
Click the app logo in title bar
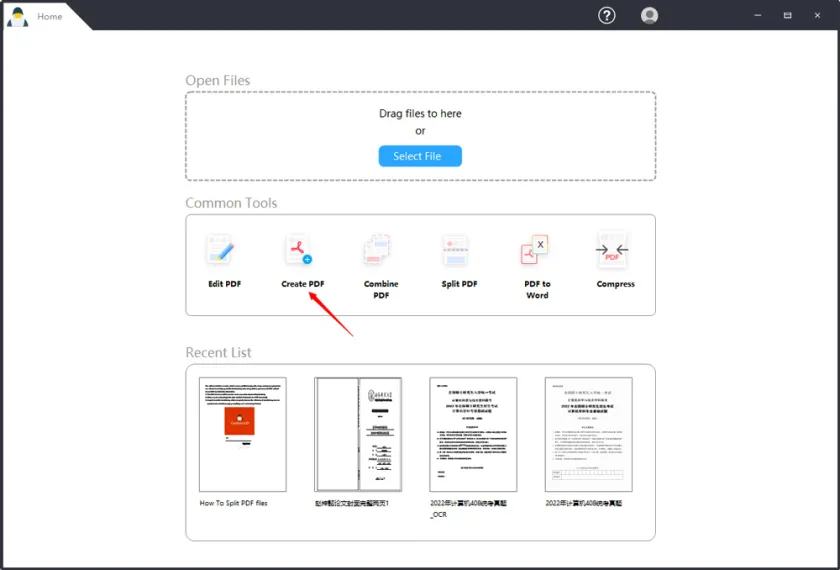point(17,16)
